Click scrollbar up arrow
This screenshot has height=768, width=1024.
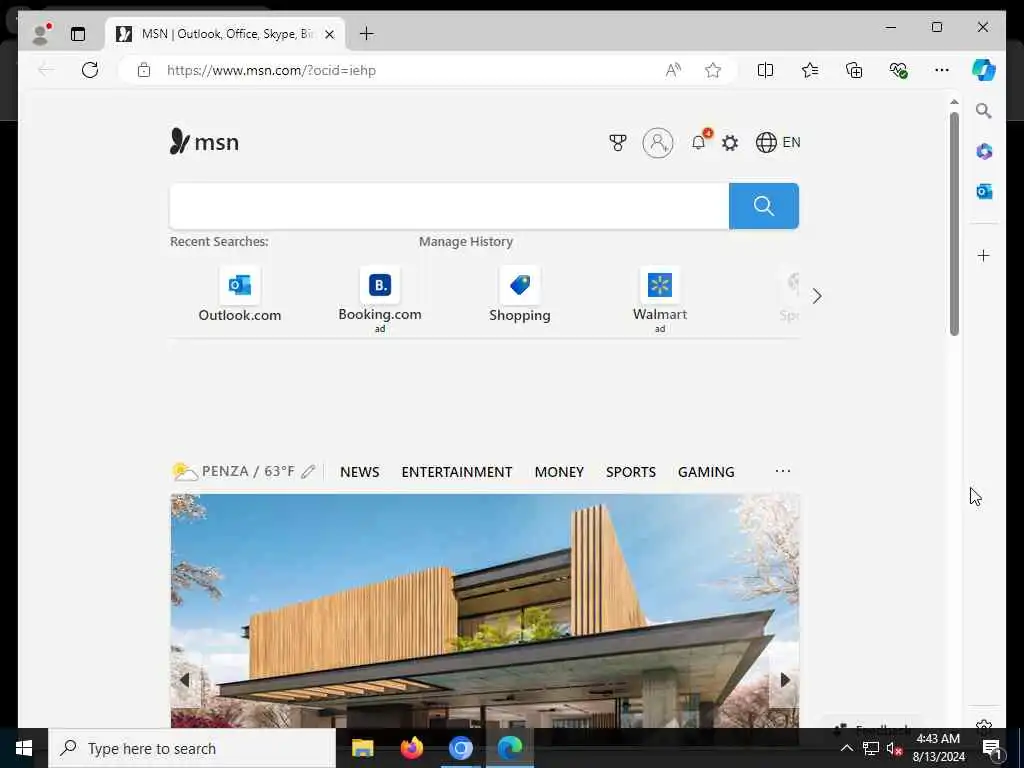[954, 102]
